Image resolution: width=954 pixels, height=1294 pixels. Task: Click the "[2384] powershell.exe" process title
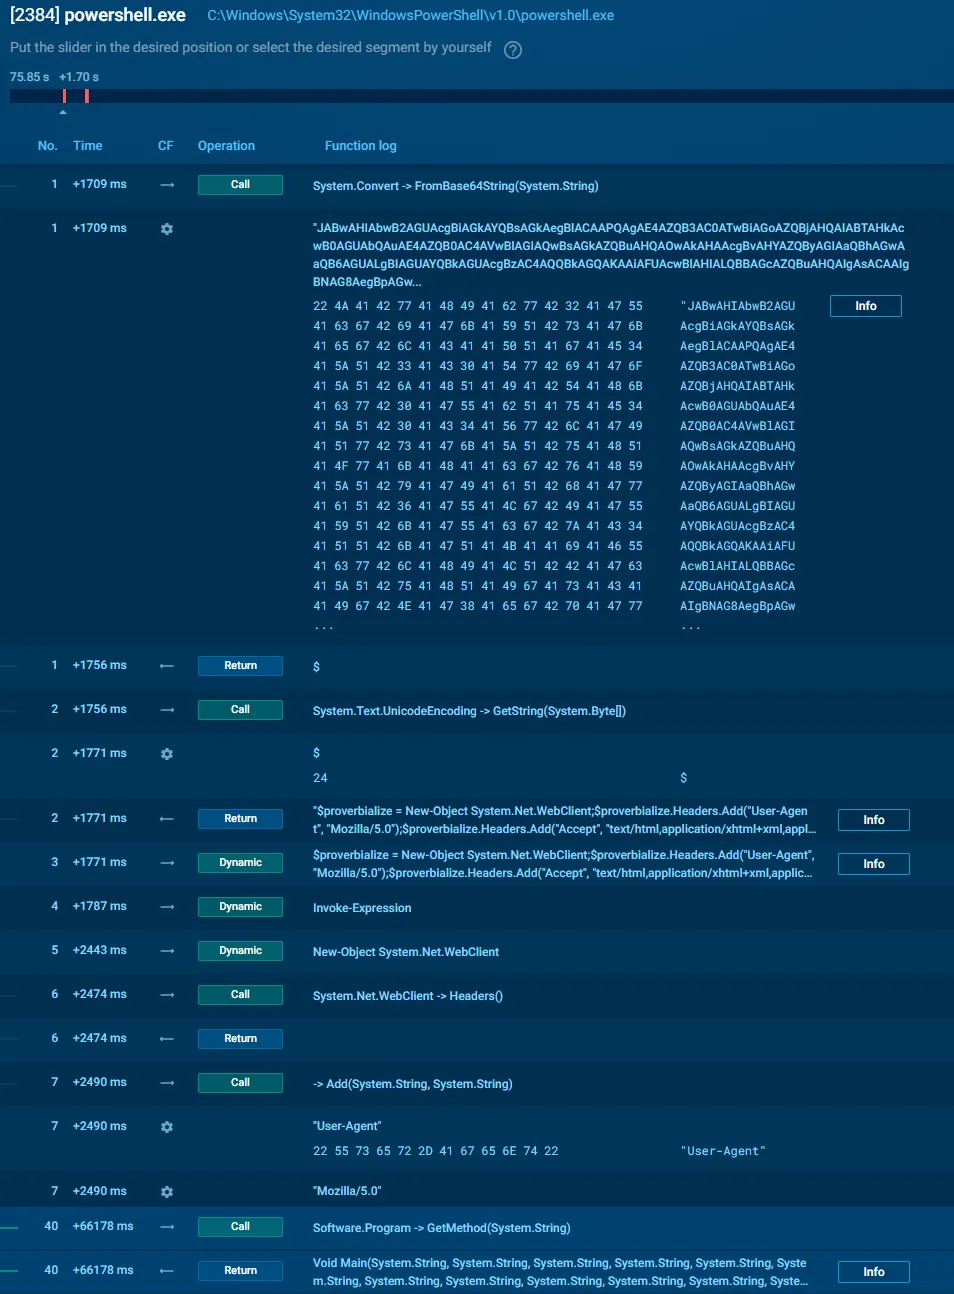point(98,15)
